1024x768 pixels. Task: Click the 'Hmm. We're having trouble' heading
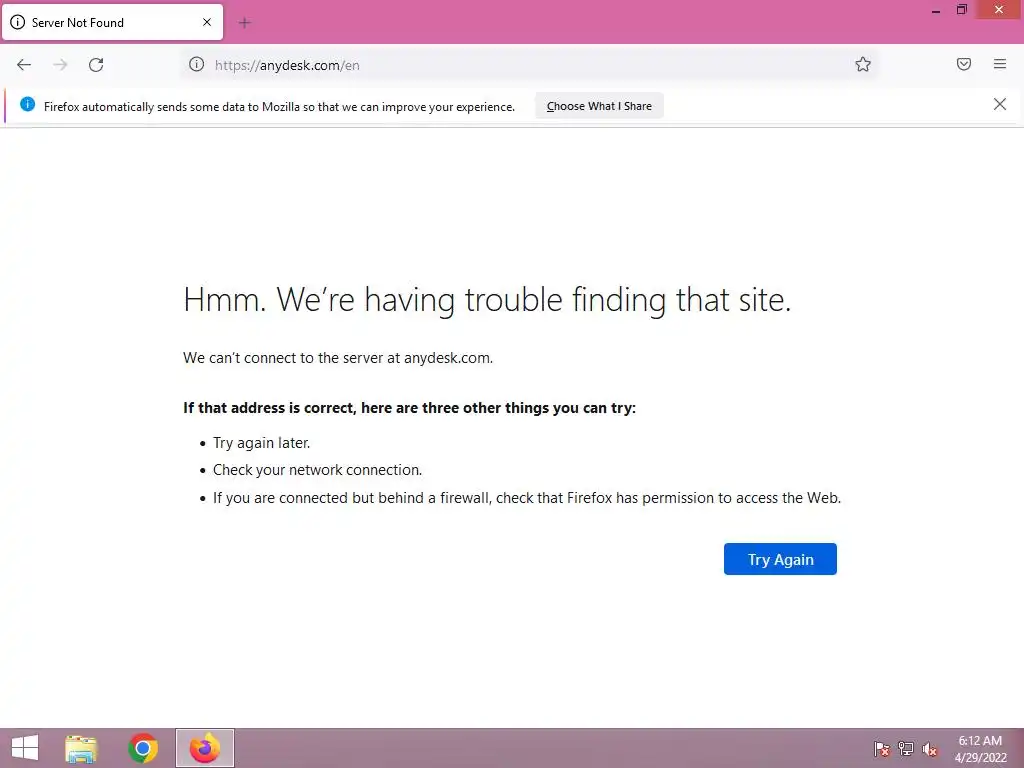pos(487,300)
